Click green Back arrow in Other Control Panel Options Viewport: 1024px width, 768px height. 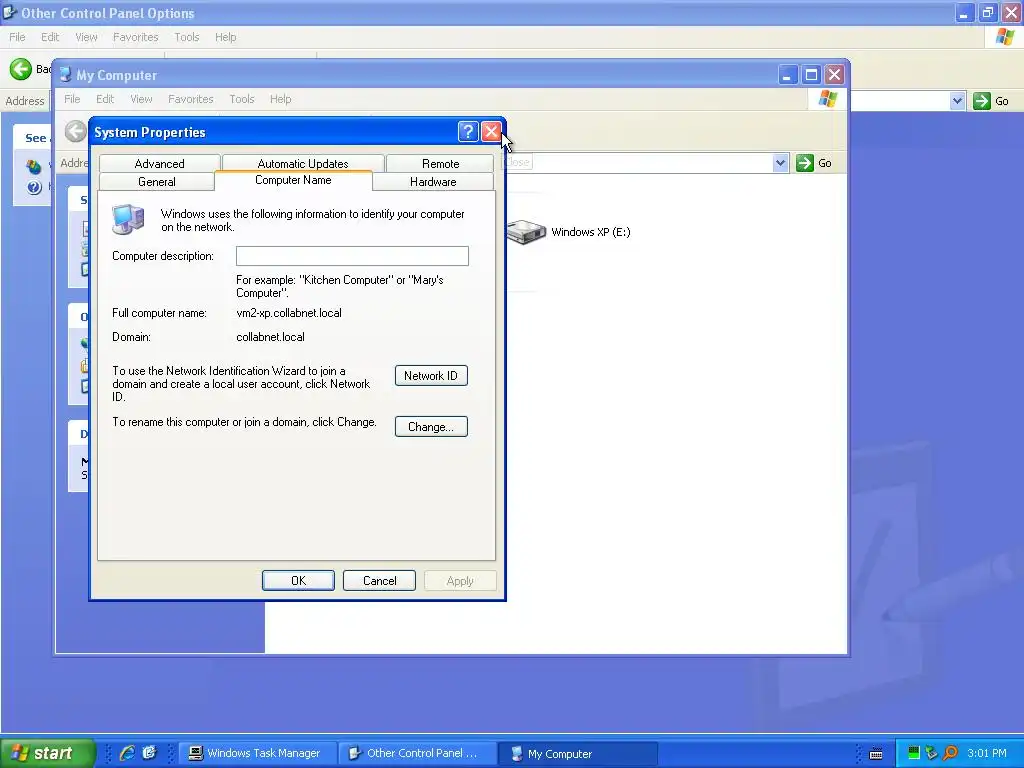click(x=21, y=69)
